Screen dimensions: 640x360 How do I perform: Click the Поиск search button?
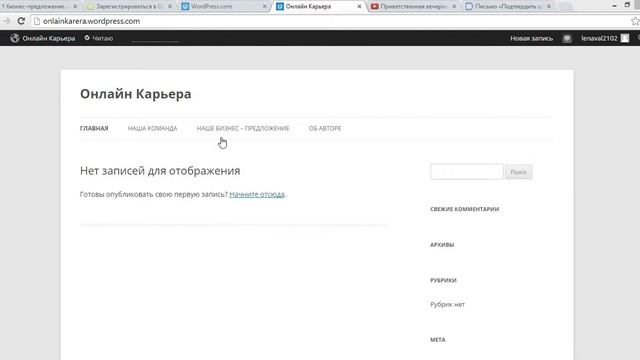tap(518, 172)
